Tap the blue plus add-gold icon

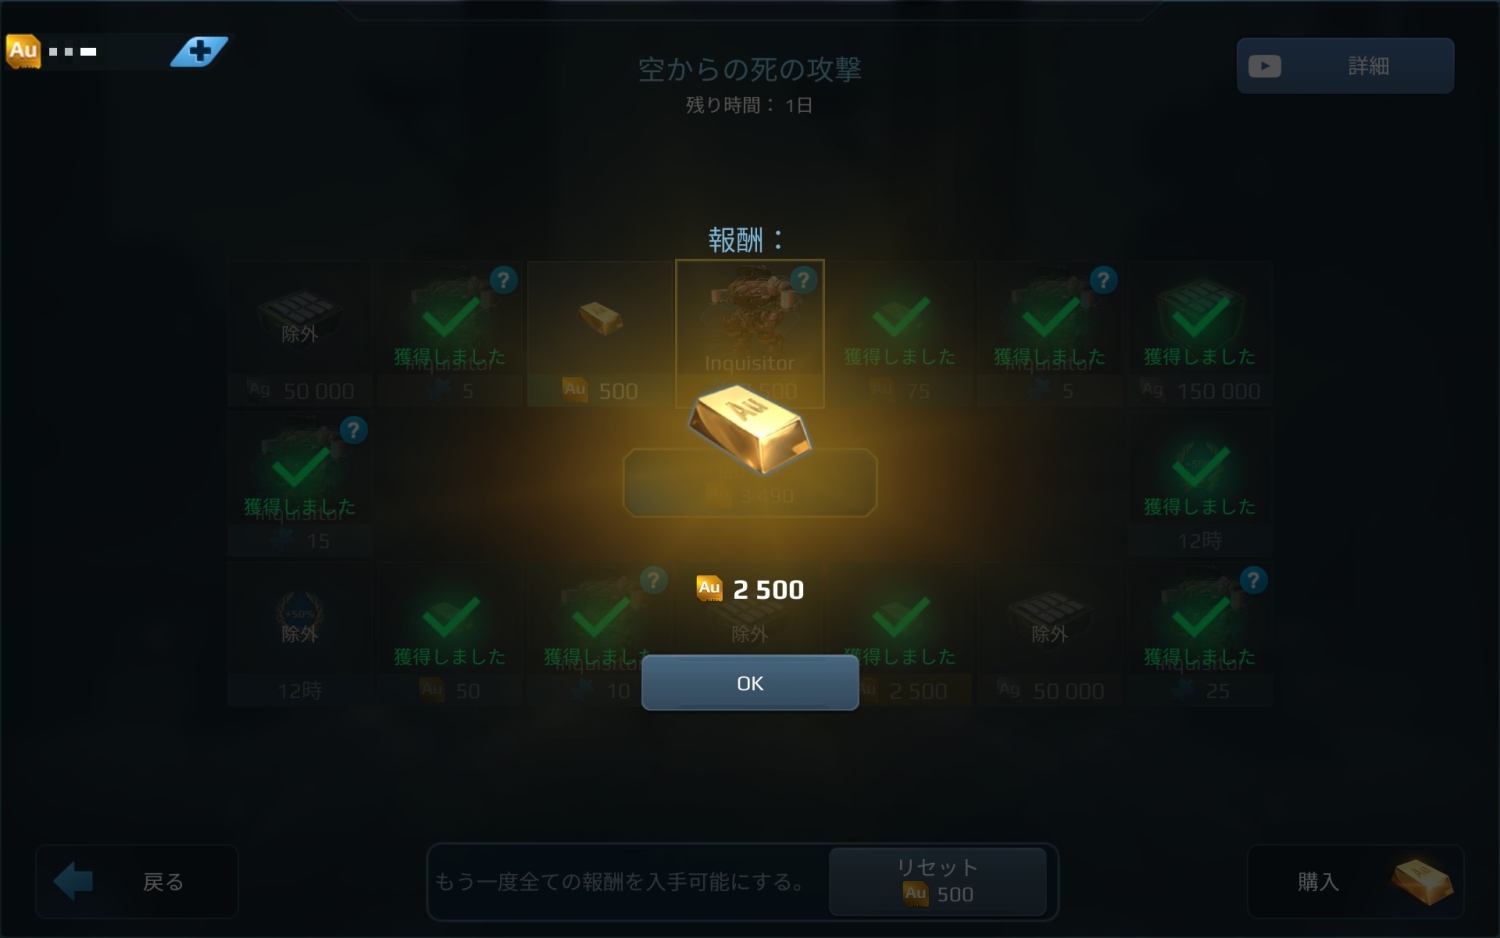[x=199, y=51]
